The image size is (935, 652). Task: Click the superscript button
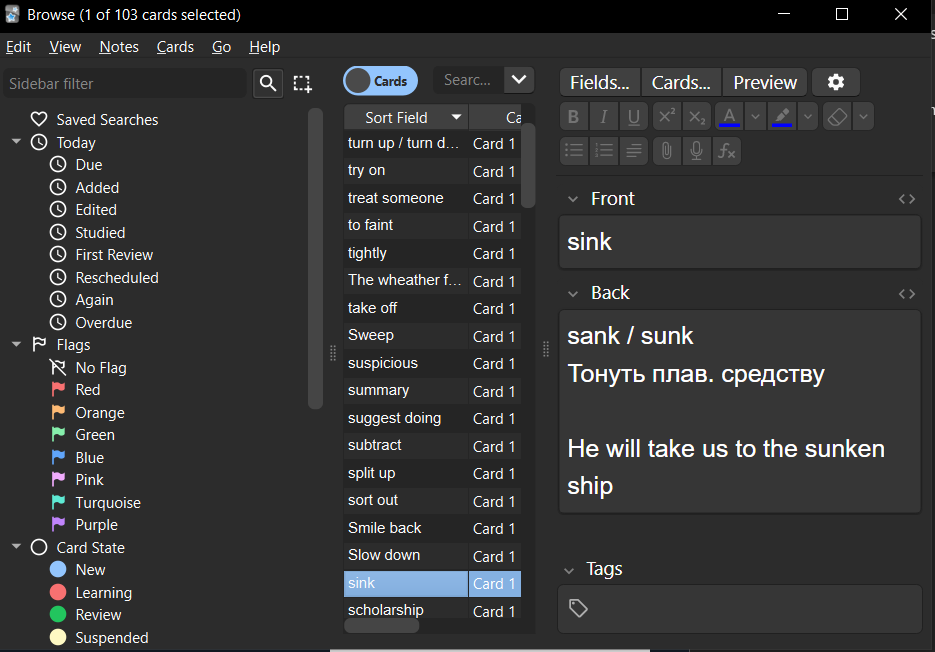(667, 117)
